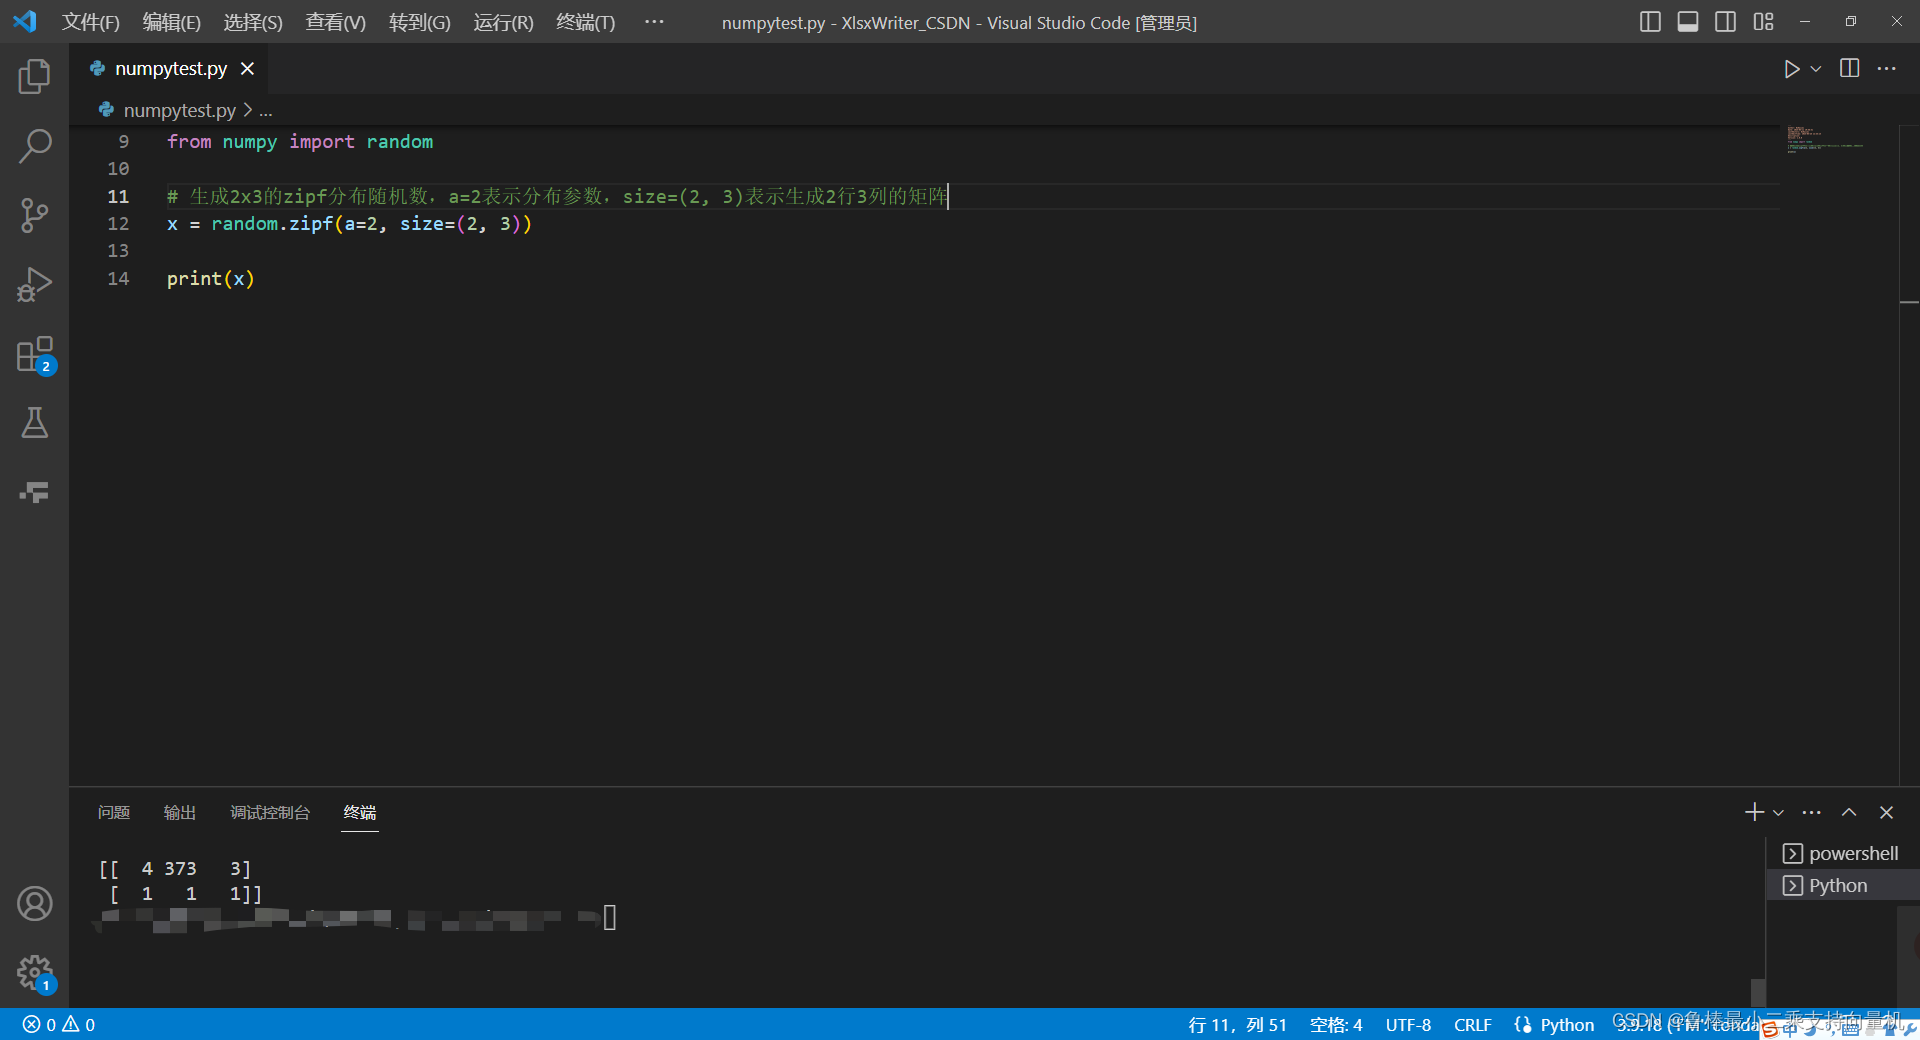The height and width of the screenshot is (1040, 1920).
Task: Click the editor vertical scrollbar marker
Action: [1909, 301]
